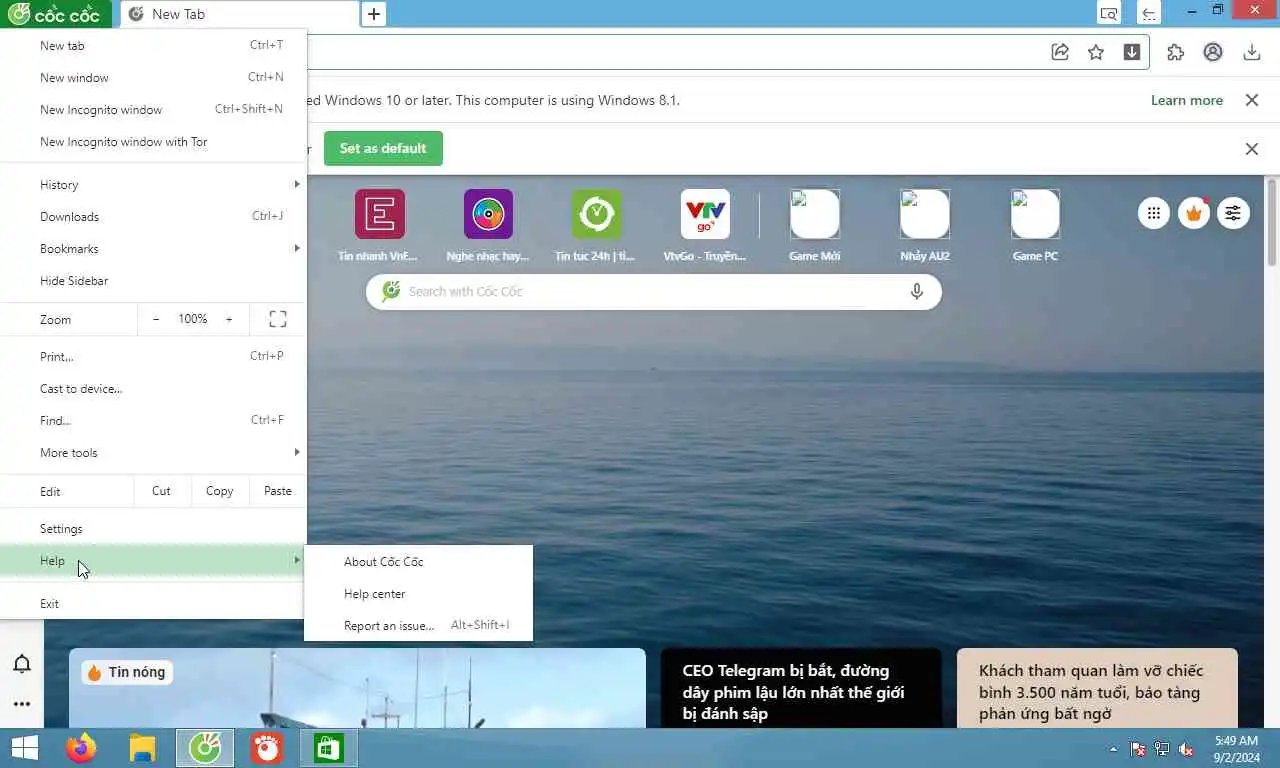Open the tab search icon in title bar

click(1108, 14)
